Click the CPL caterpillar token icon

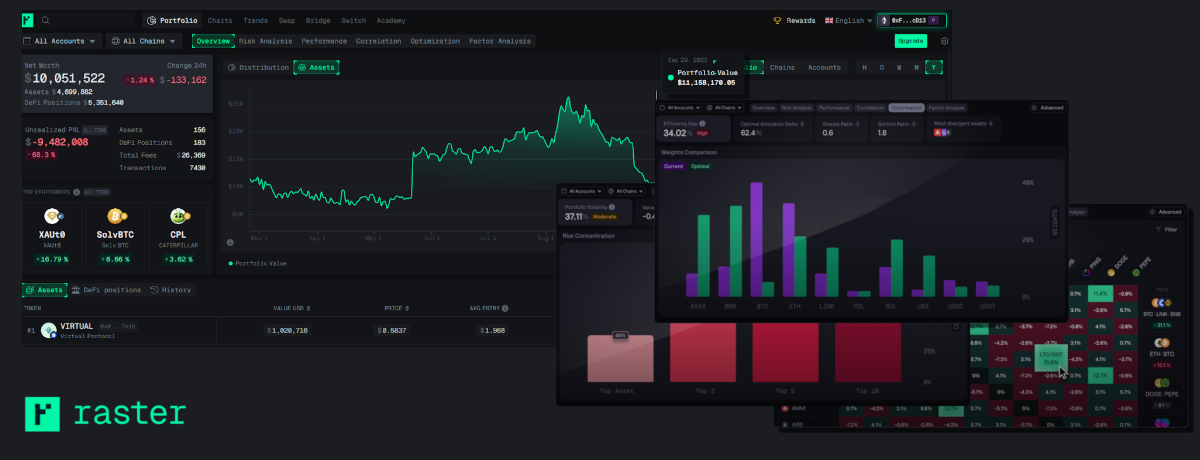pyautogui.click(x=178, y=216)
